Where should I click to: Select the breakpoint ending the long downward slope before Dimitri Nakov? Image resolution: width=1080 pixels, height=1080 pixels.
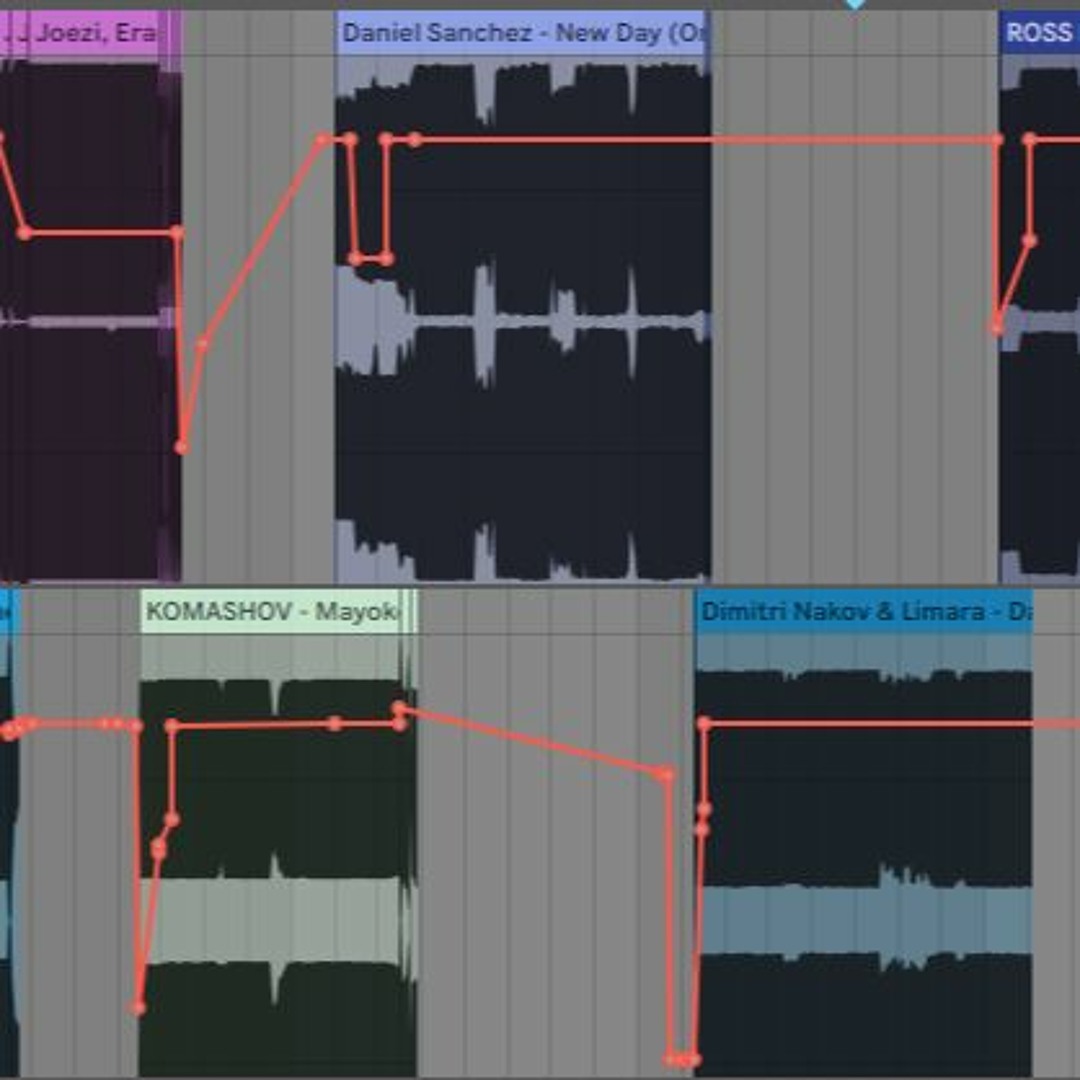point(665,774)
